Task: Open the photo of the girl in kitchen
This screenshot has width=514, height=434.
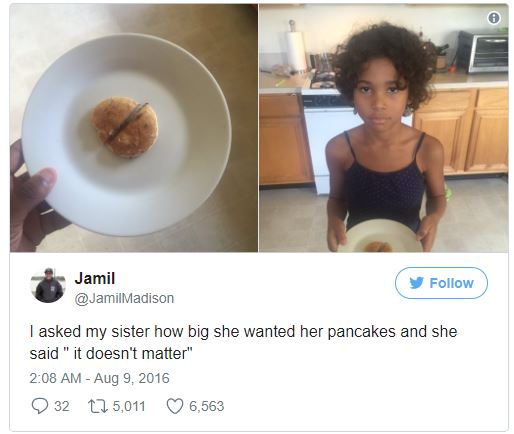Action: pos(384,128)
